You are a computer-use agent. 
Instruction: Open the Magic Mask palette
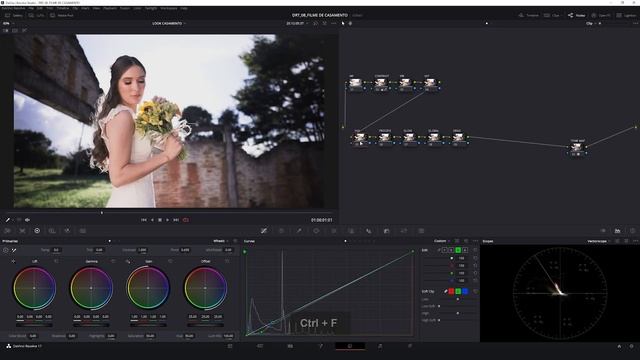tap(351, 231)
